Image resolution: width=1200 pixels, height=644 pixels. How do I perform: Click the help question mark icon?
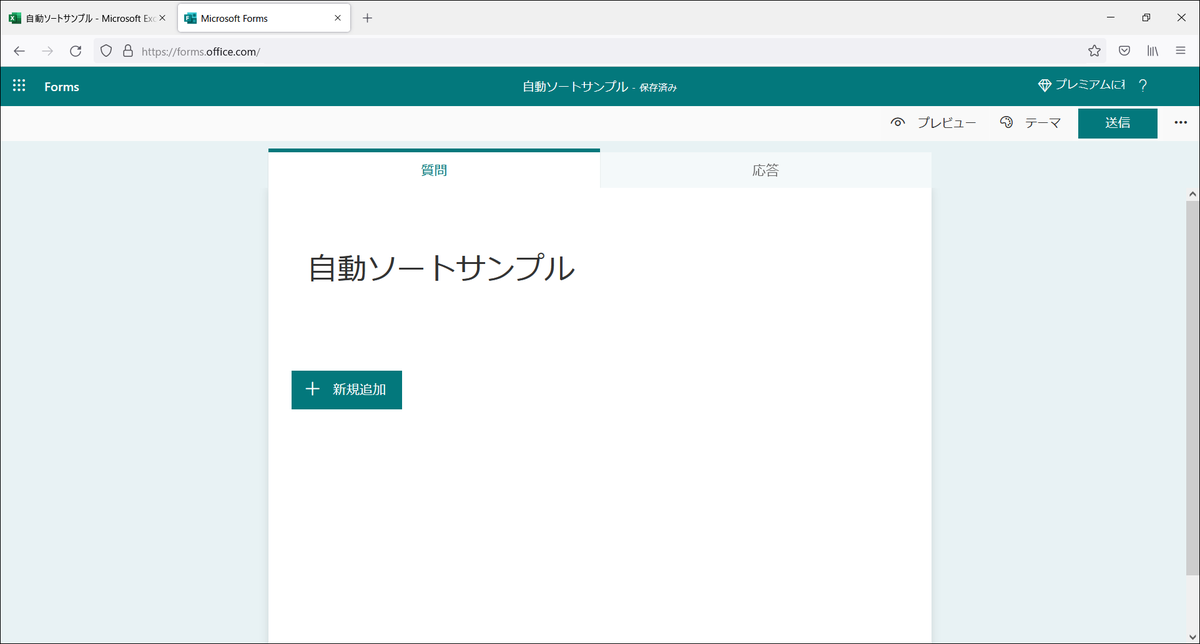[1143, 85]
